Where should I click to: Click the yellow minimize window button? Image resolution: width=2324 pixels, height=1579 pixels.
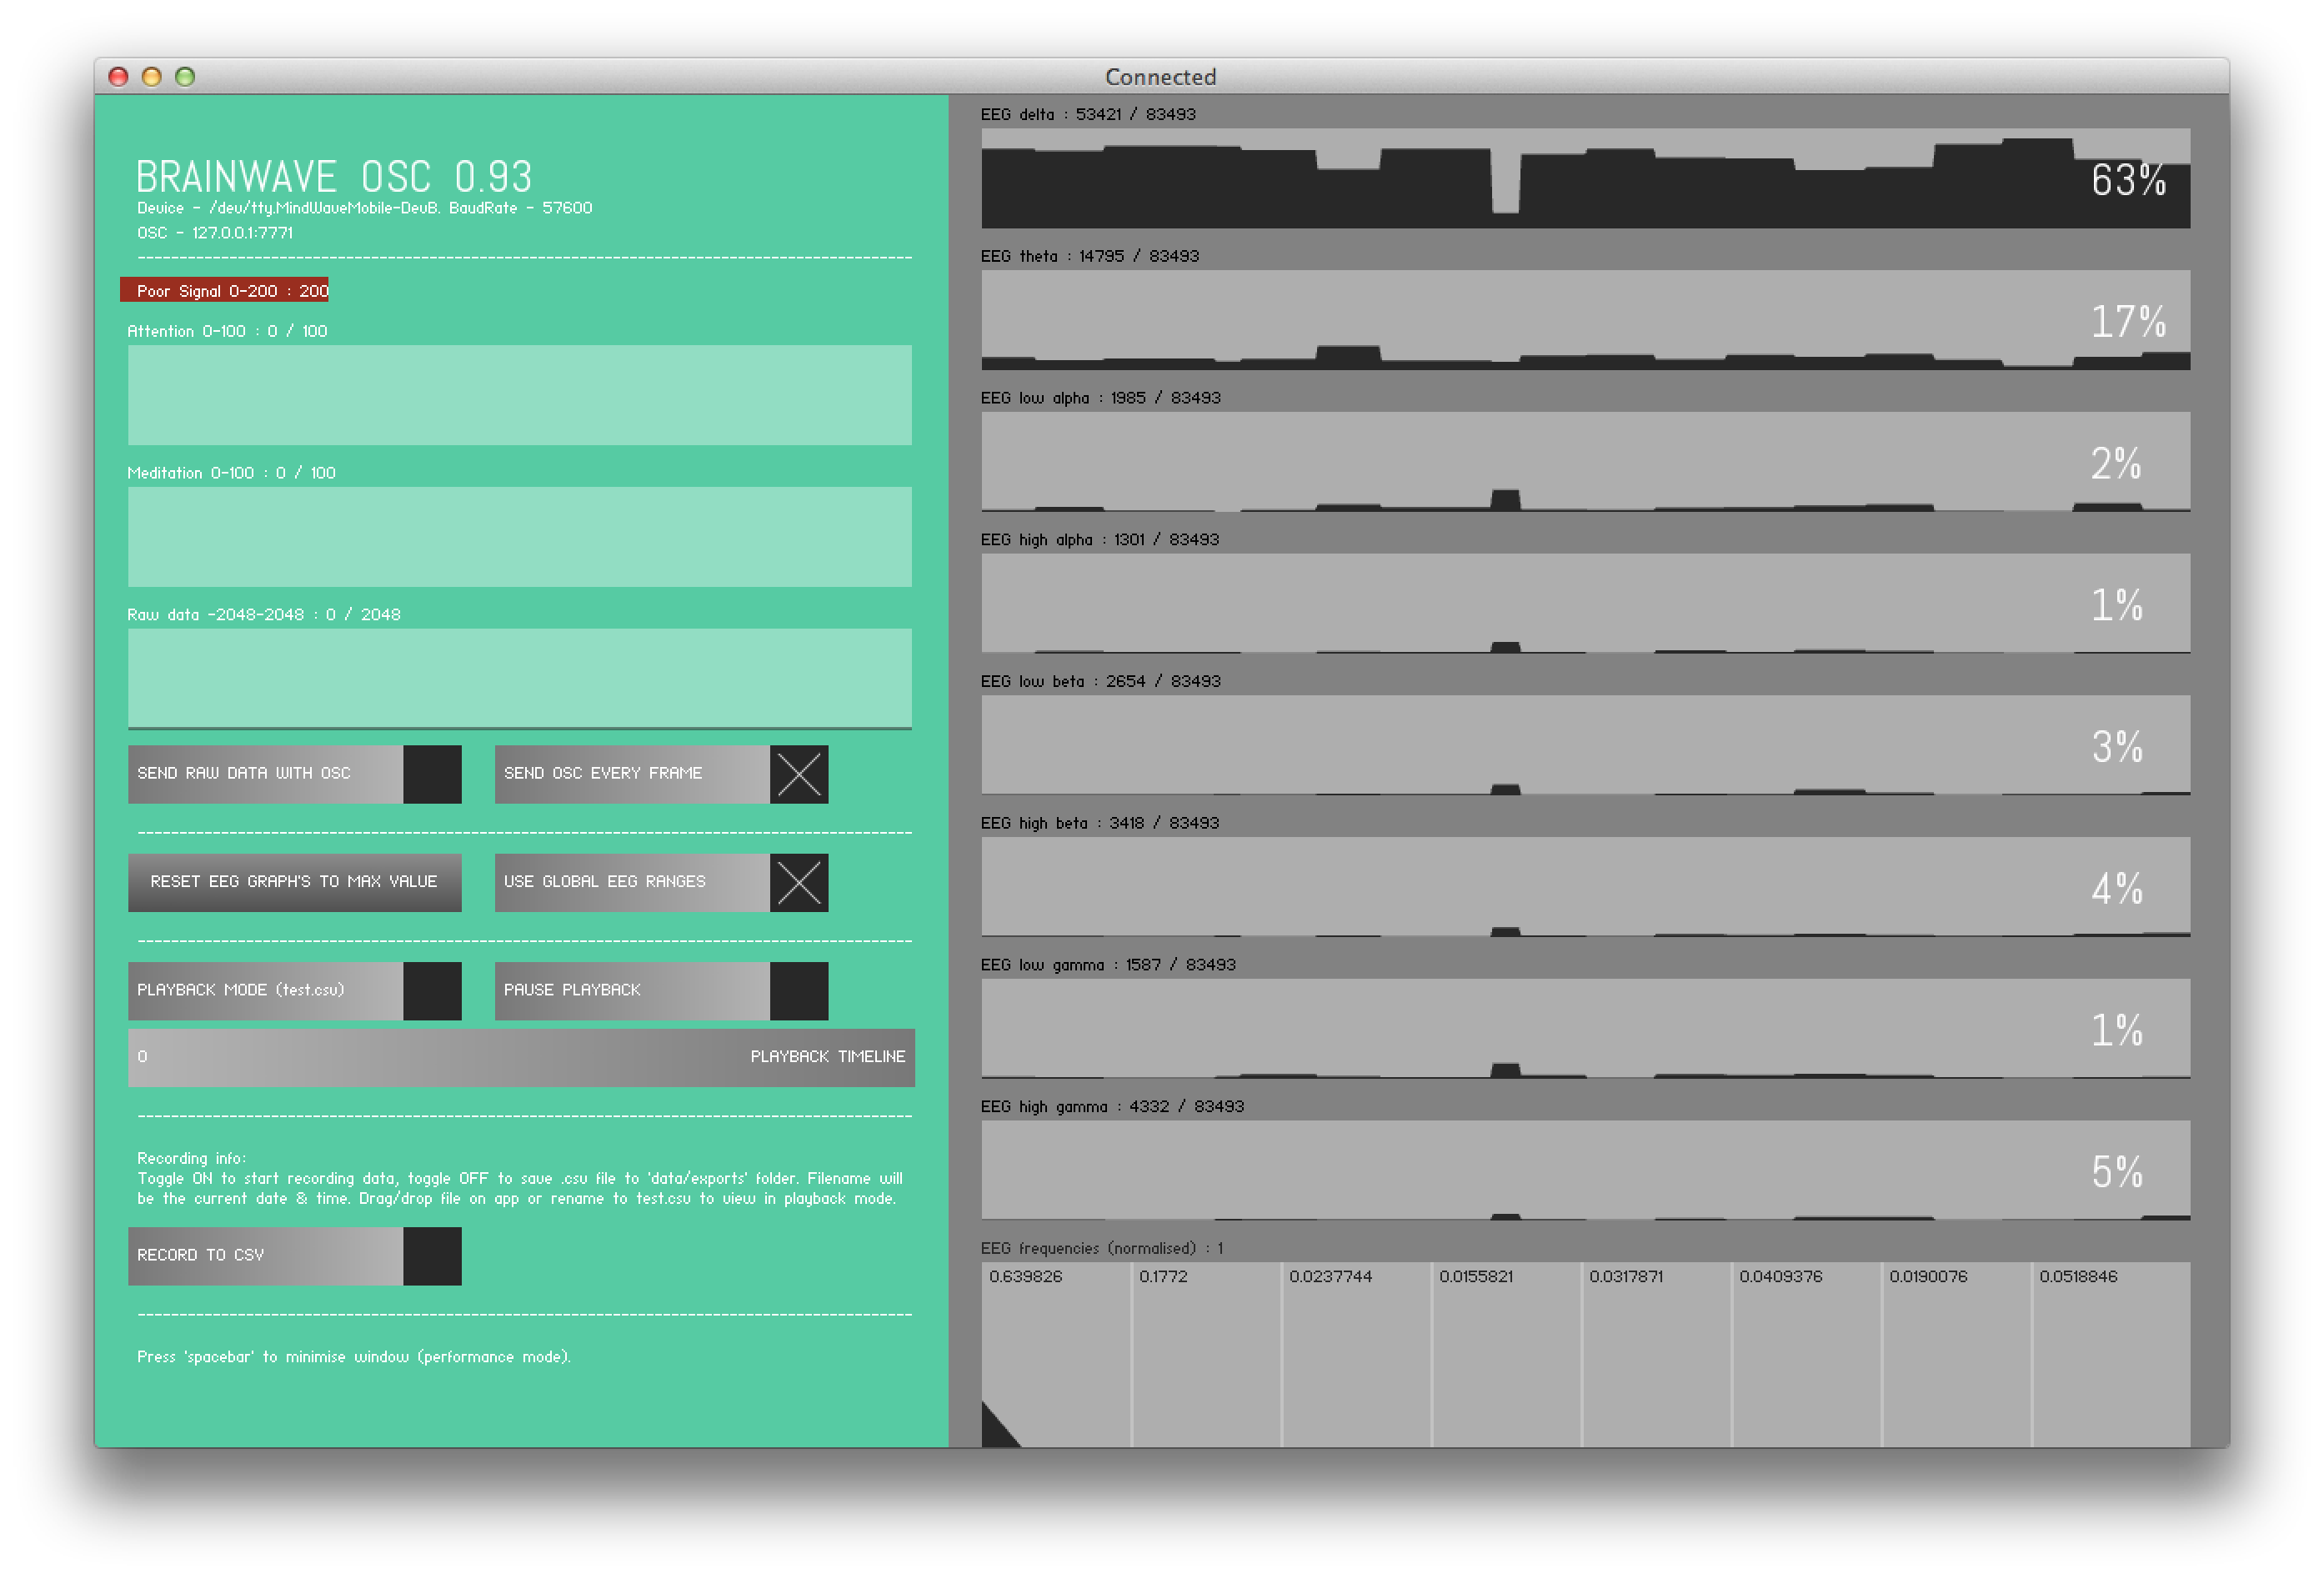[x=152, y=77]
